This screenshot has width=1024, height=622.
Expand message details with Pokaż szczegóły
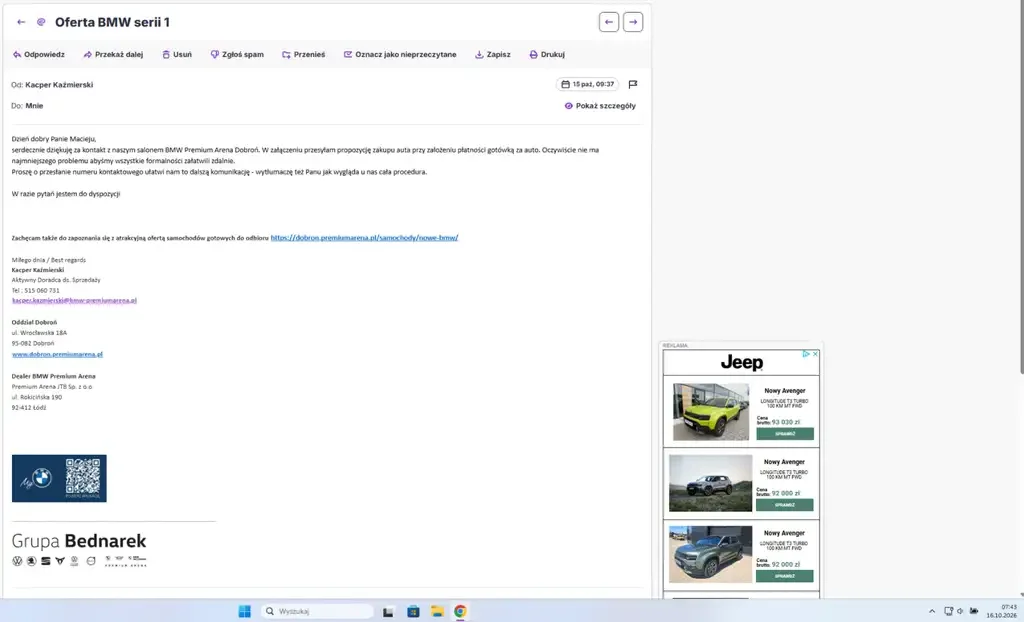(x=600, y=106)
